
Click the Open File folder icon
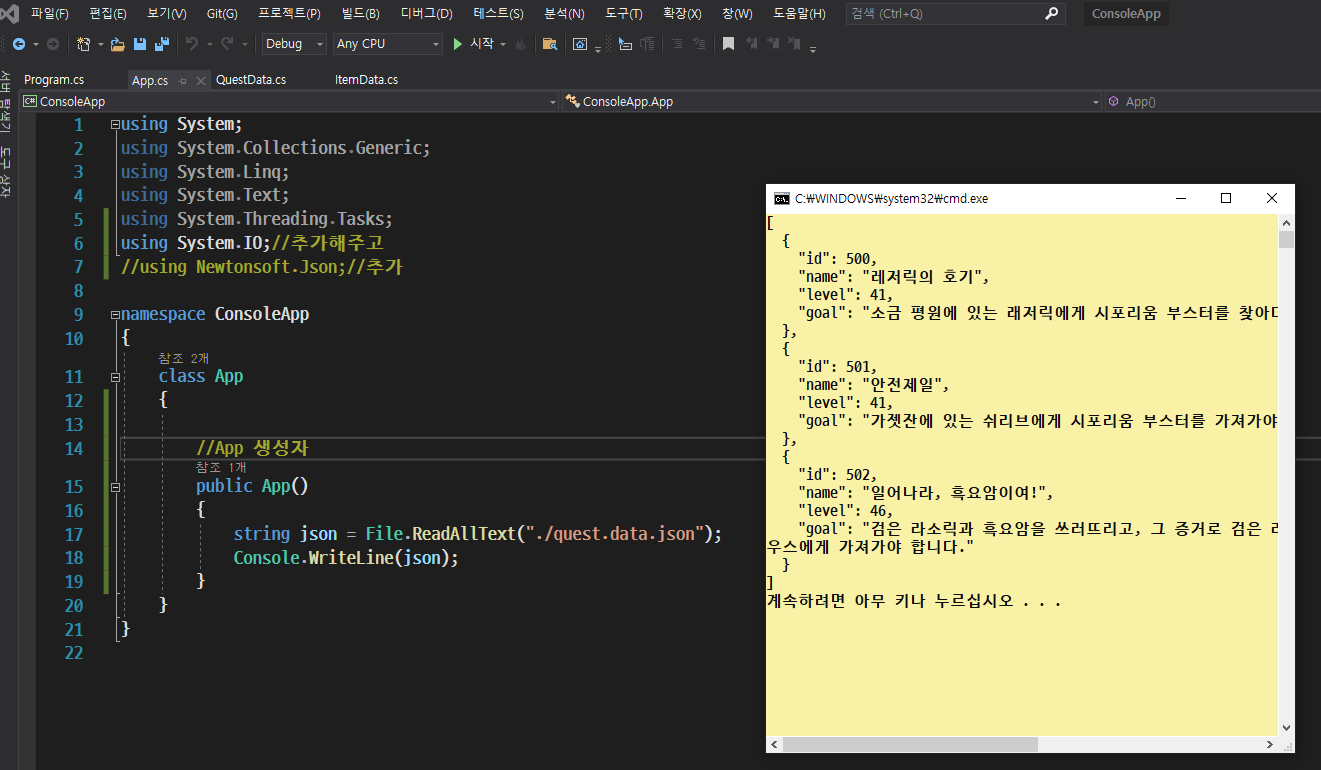(x=117, y=44)
